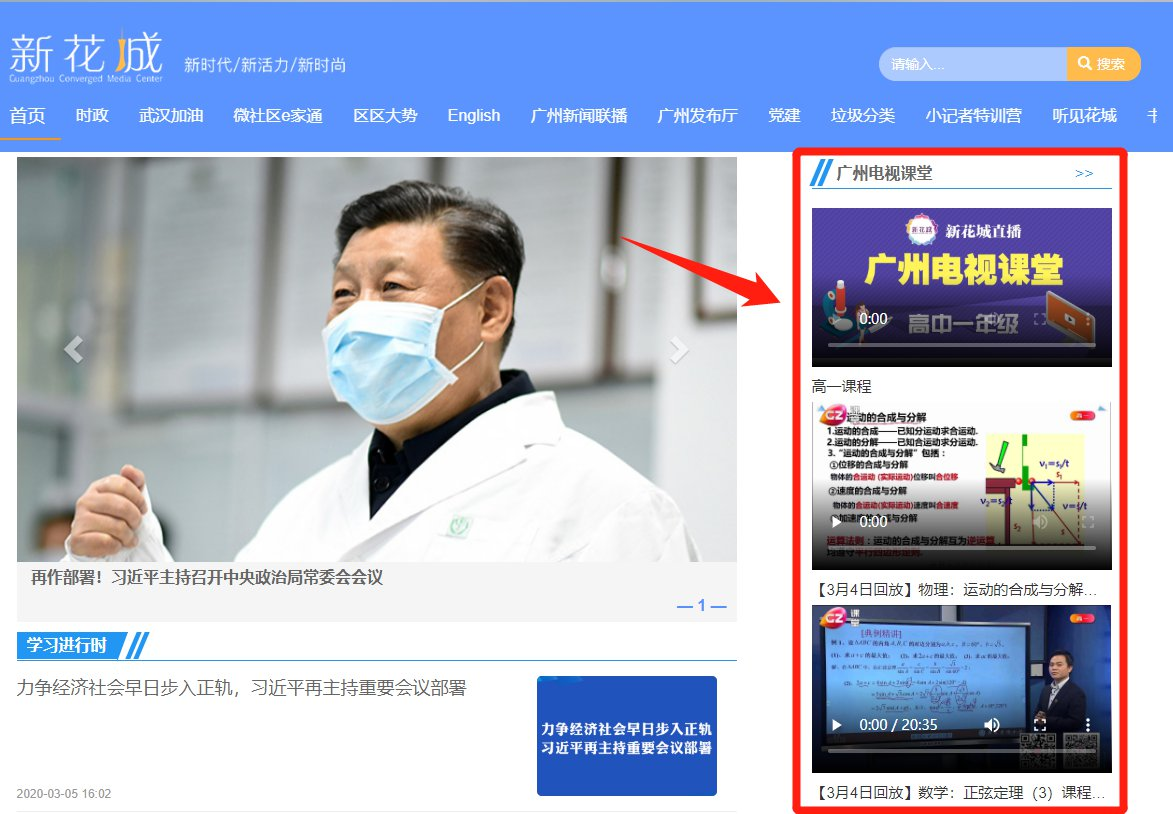
Task: Switch to the English navigation item
Action: point(473,115)
